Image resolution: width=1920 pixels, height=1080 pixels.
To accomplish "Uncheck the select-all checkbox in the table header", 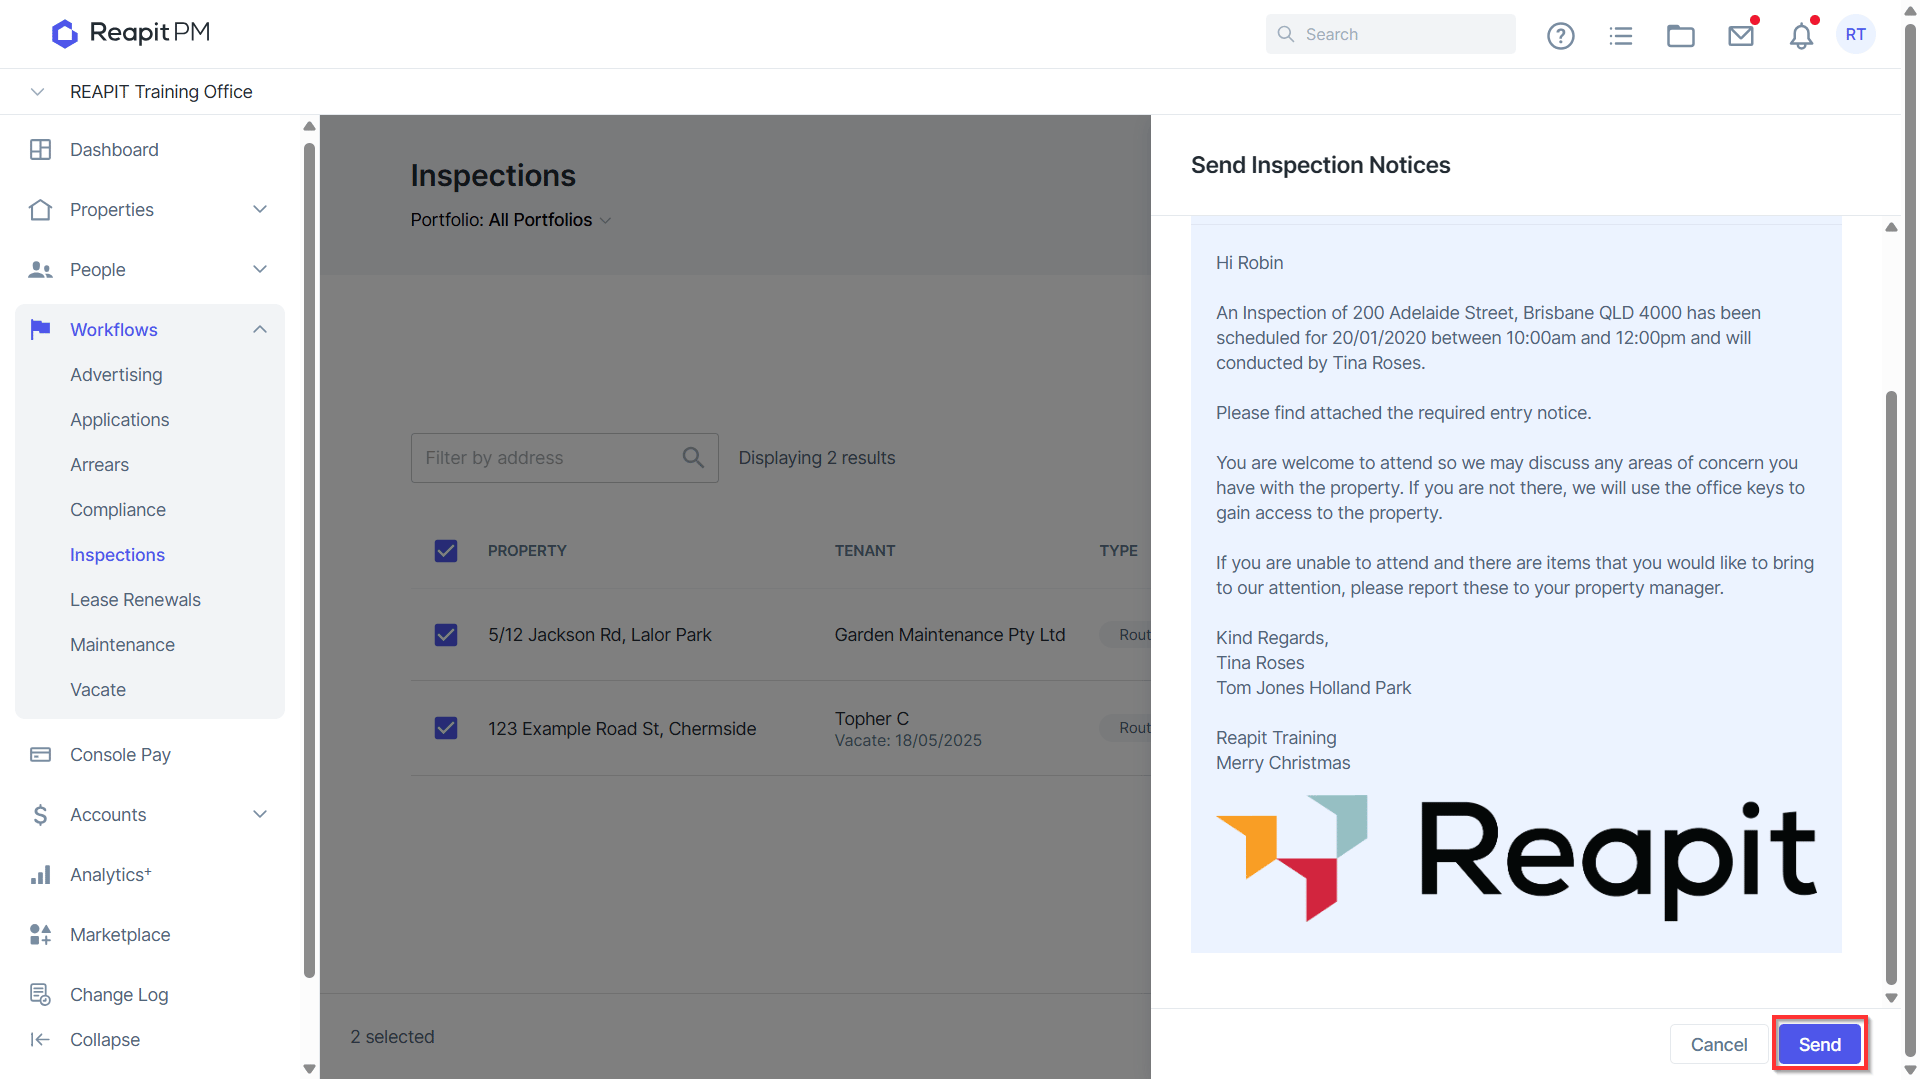I will (x=446, y=551).
